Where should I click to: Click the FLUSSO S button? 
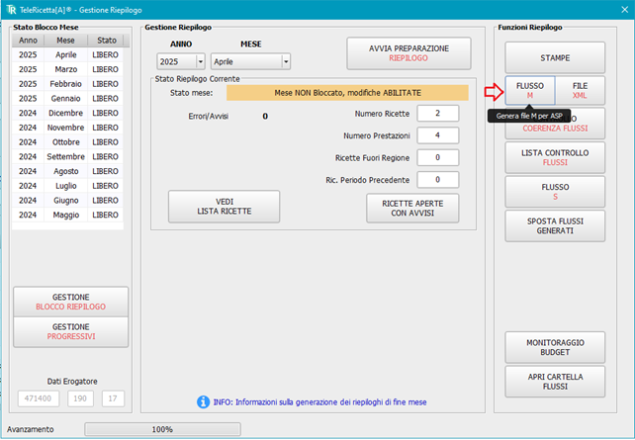click(554, 192)
